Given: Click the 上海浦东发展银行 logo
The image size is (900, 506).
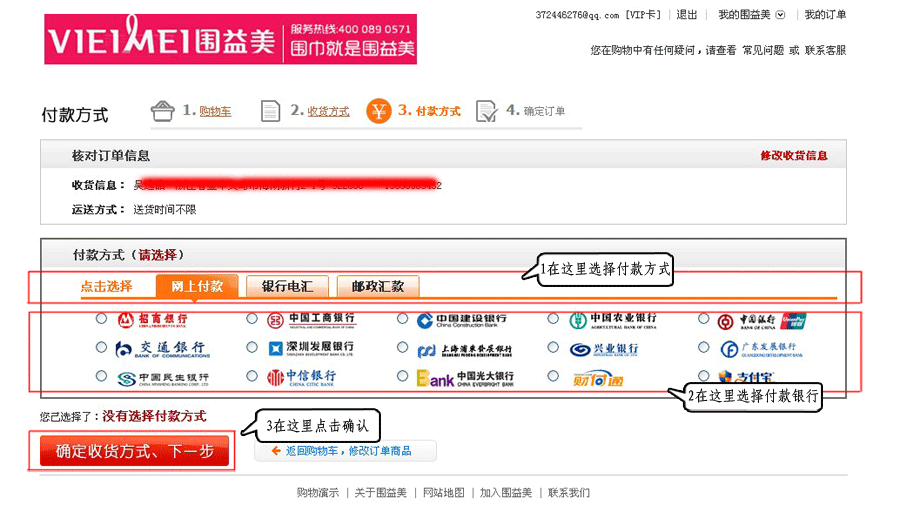Looking at the screenshot, I should (x=464, y=349).
